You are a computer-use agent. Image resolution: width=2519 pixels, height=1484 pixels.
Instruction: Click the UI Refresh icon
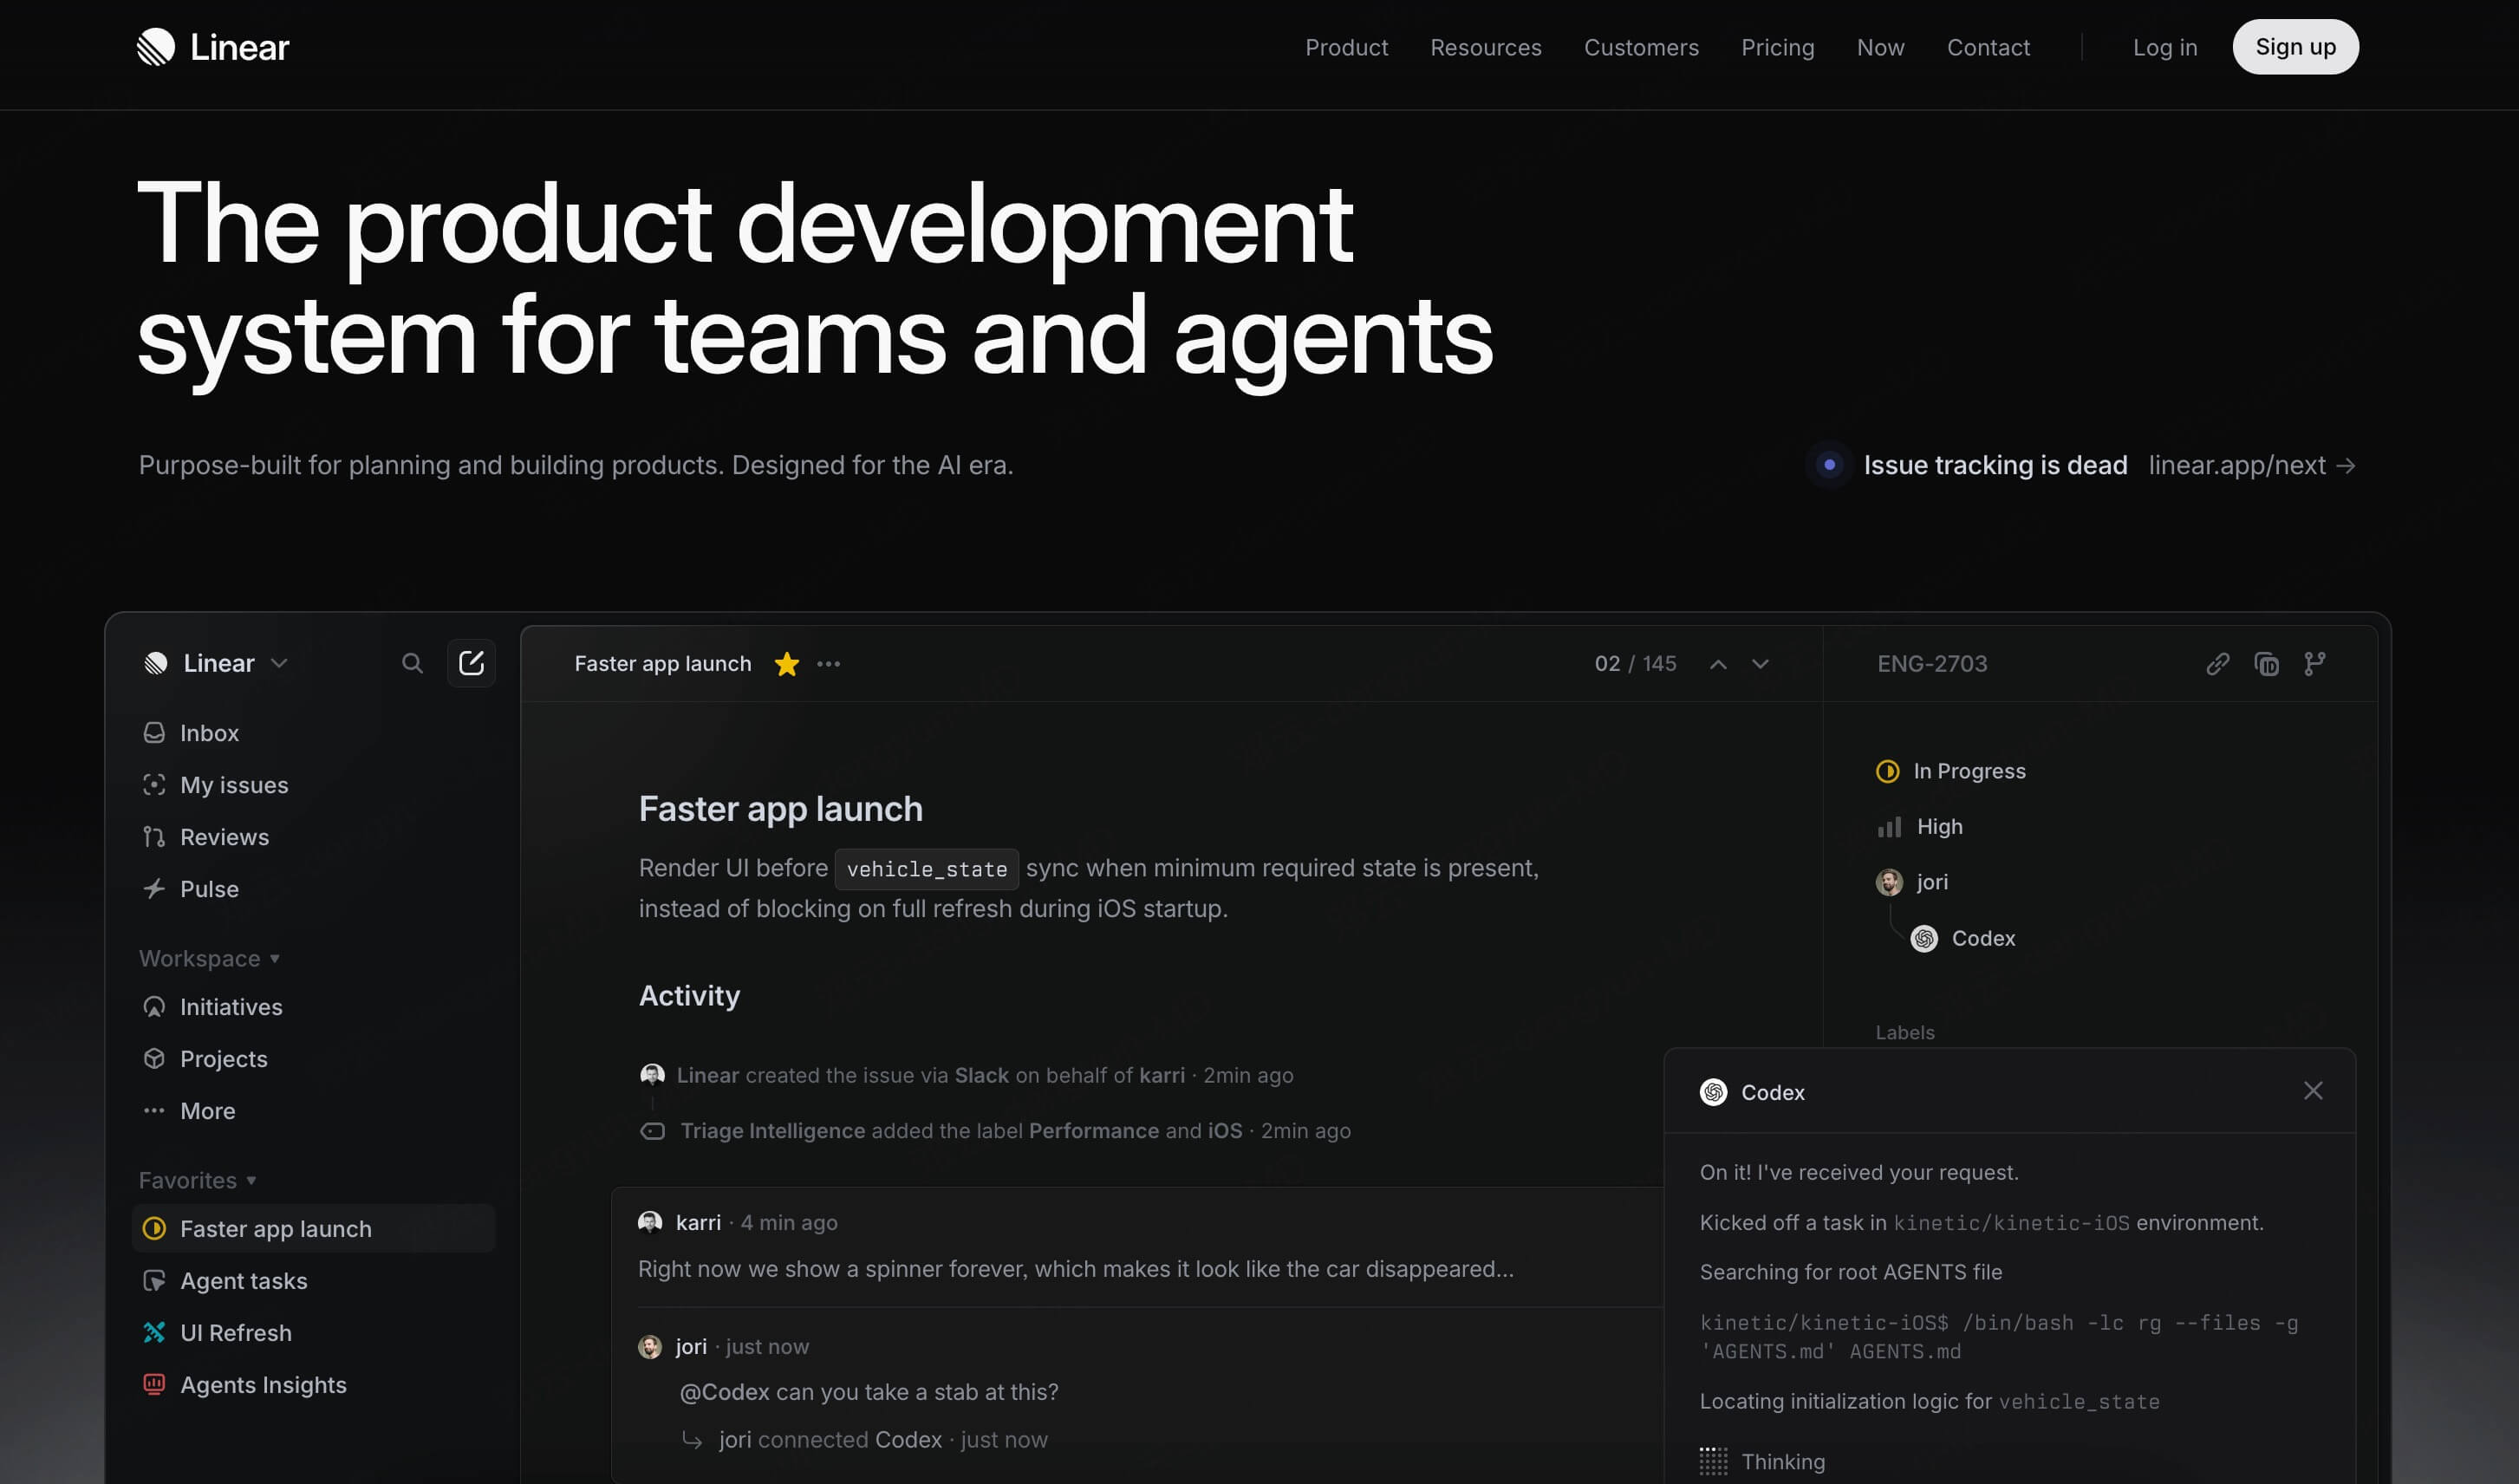tap(154, 1333)
